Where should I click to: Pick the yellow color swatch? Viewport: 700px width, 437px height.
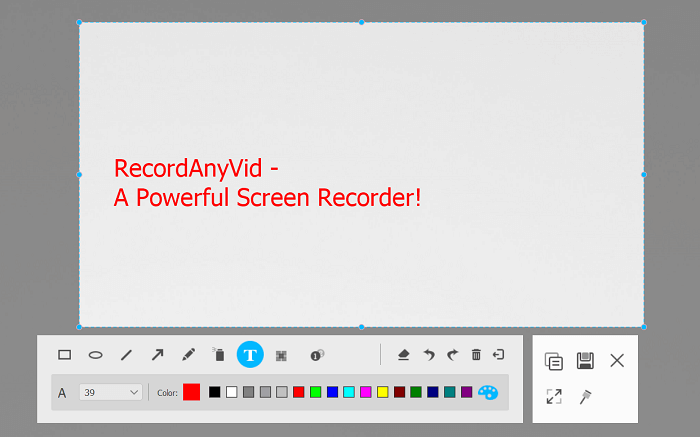pyautogui.click(x=383, y=392)
